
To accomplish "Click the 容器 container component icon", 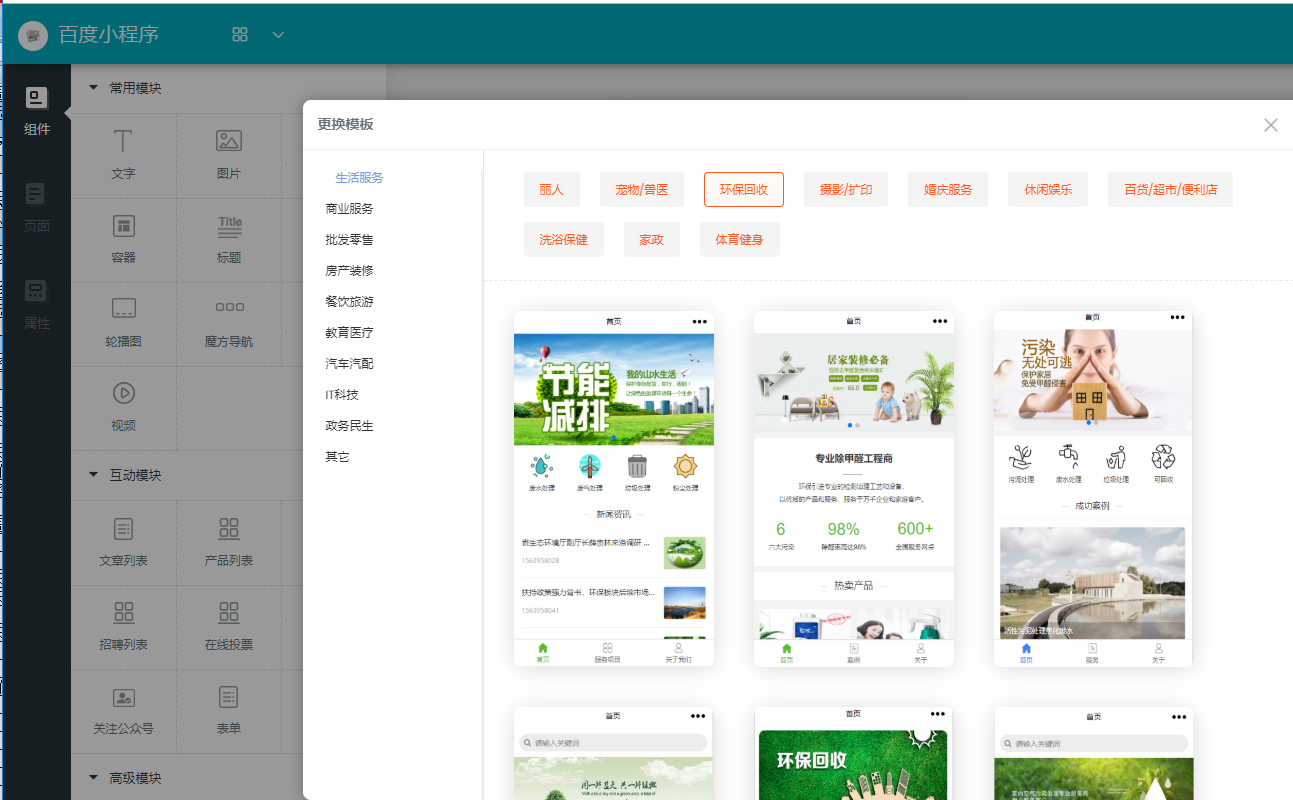I will pyautogui.click(x=123, y=226).
